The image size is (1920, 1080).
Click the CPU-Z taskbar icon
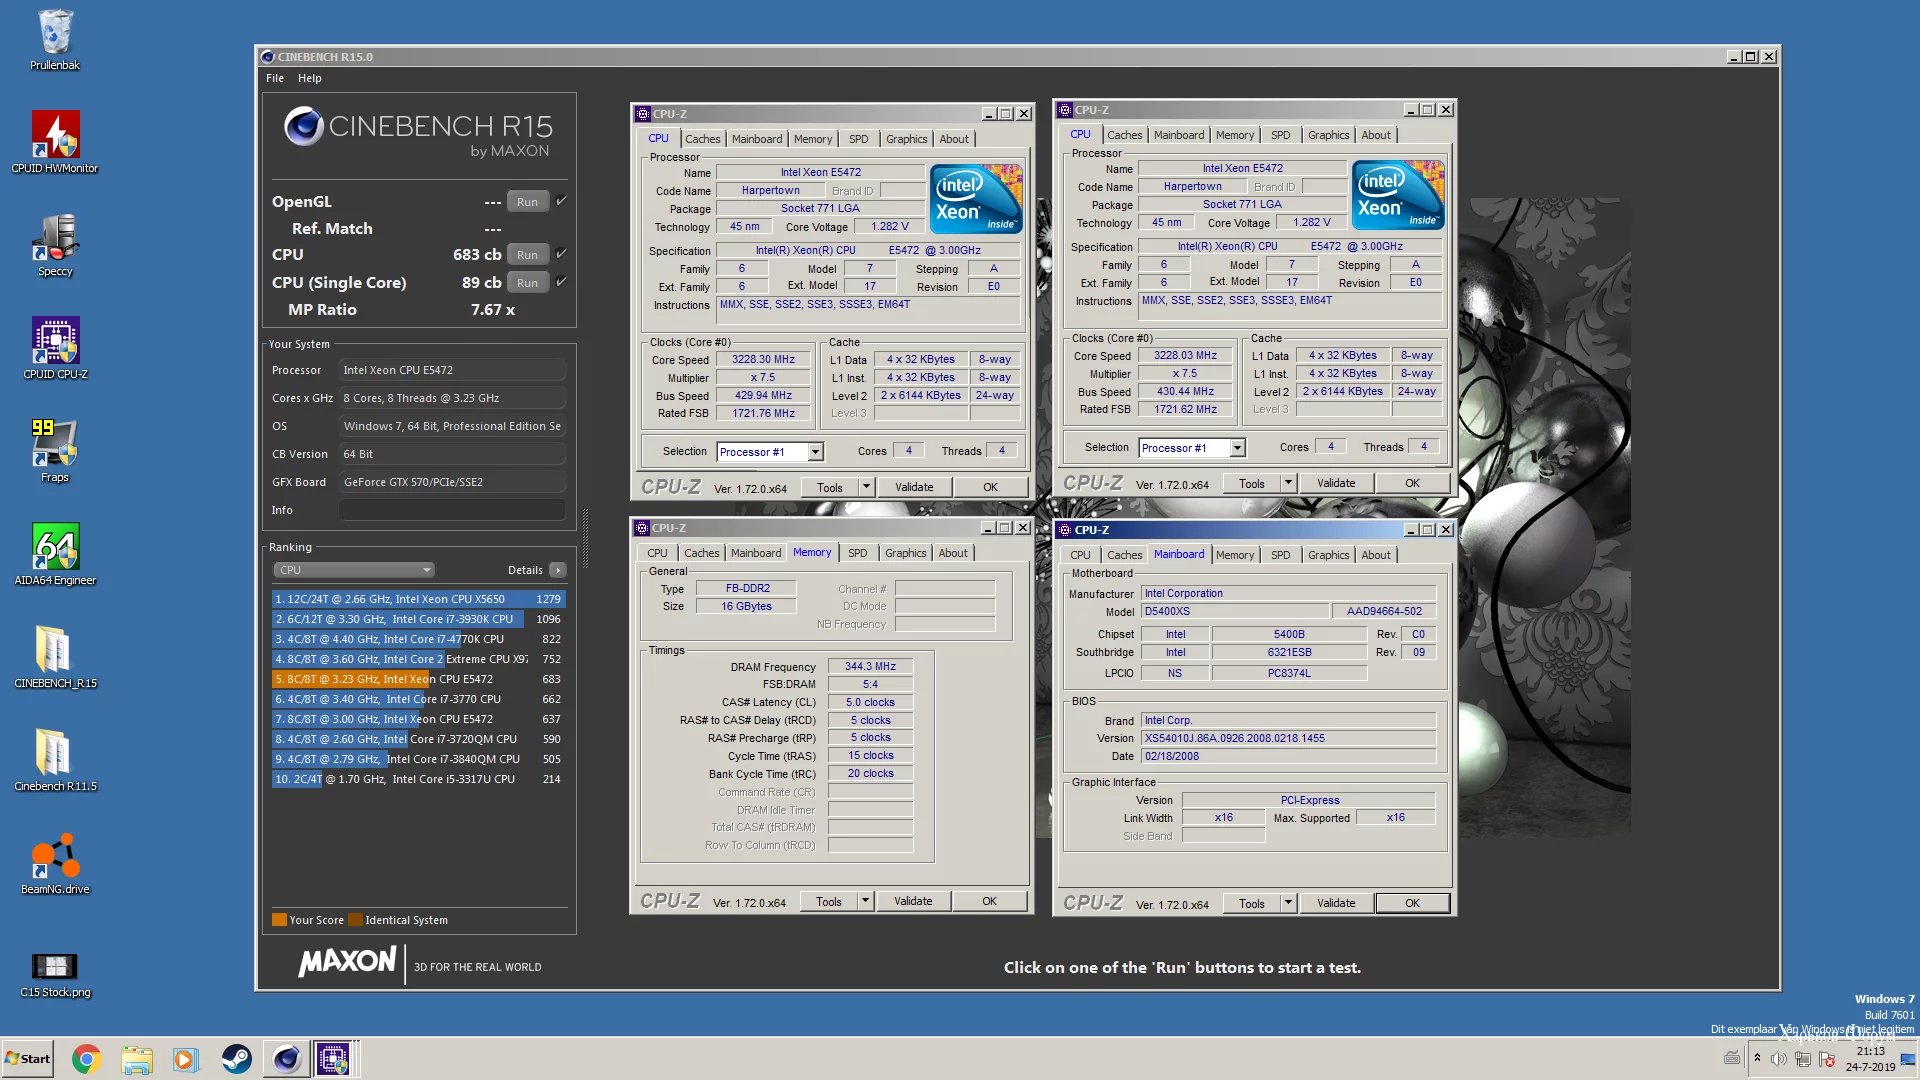[x=333, y=1059]
